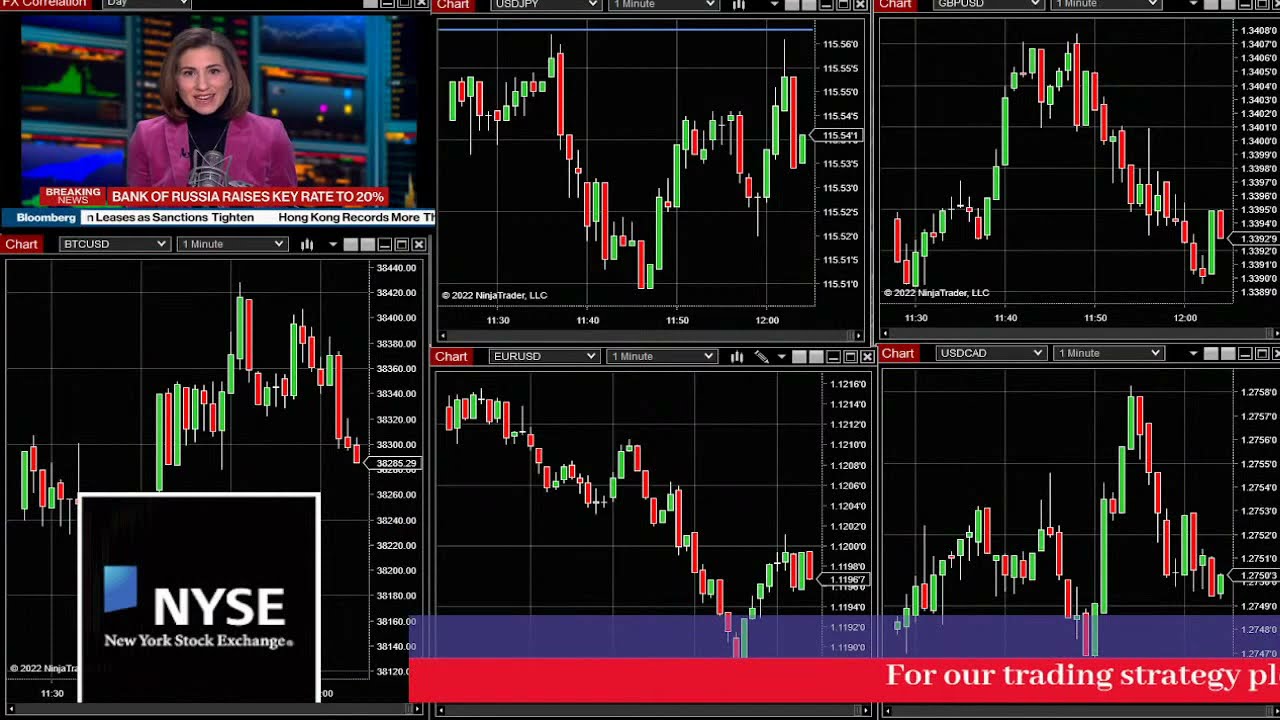1280x720 pixels.
Task: Open the Day dropdown in FX Correlation window
Action: pos(147,3)
